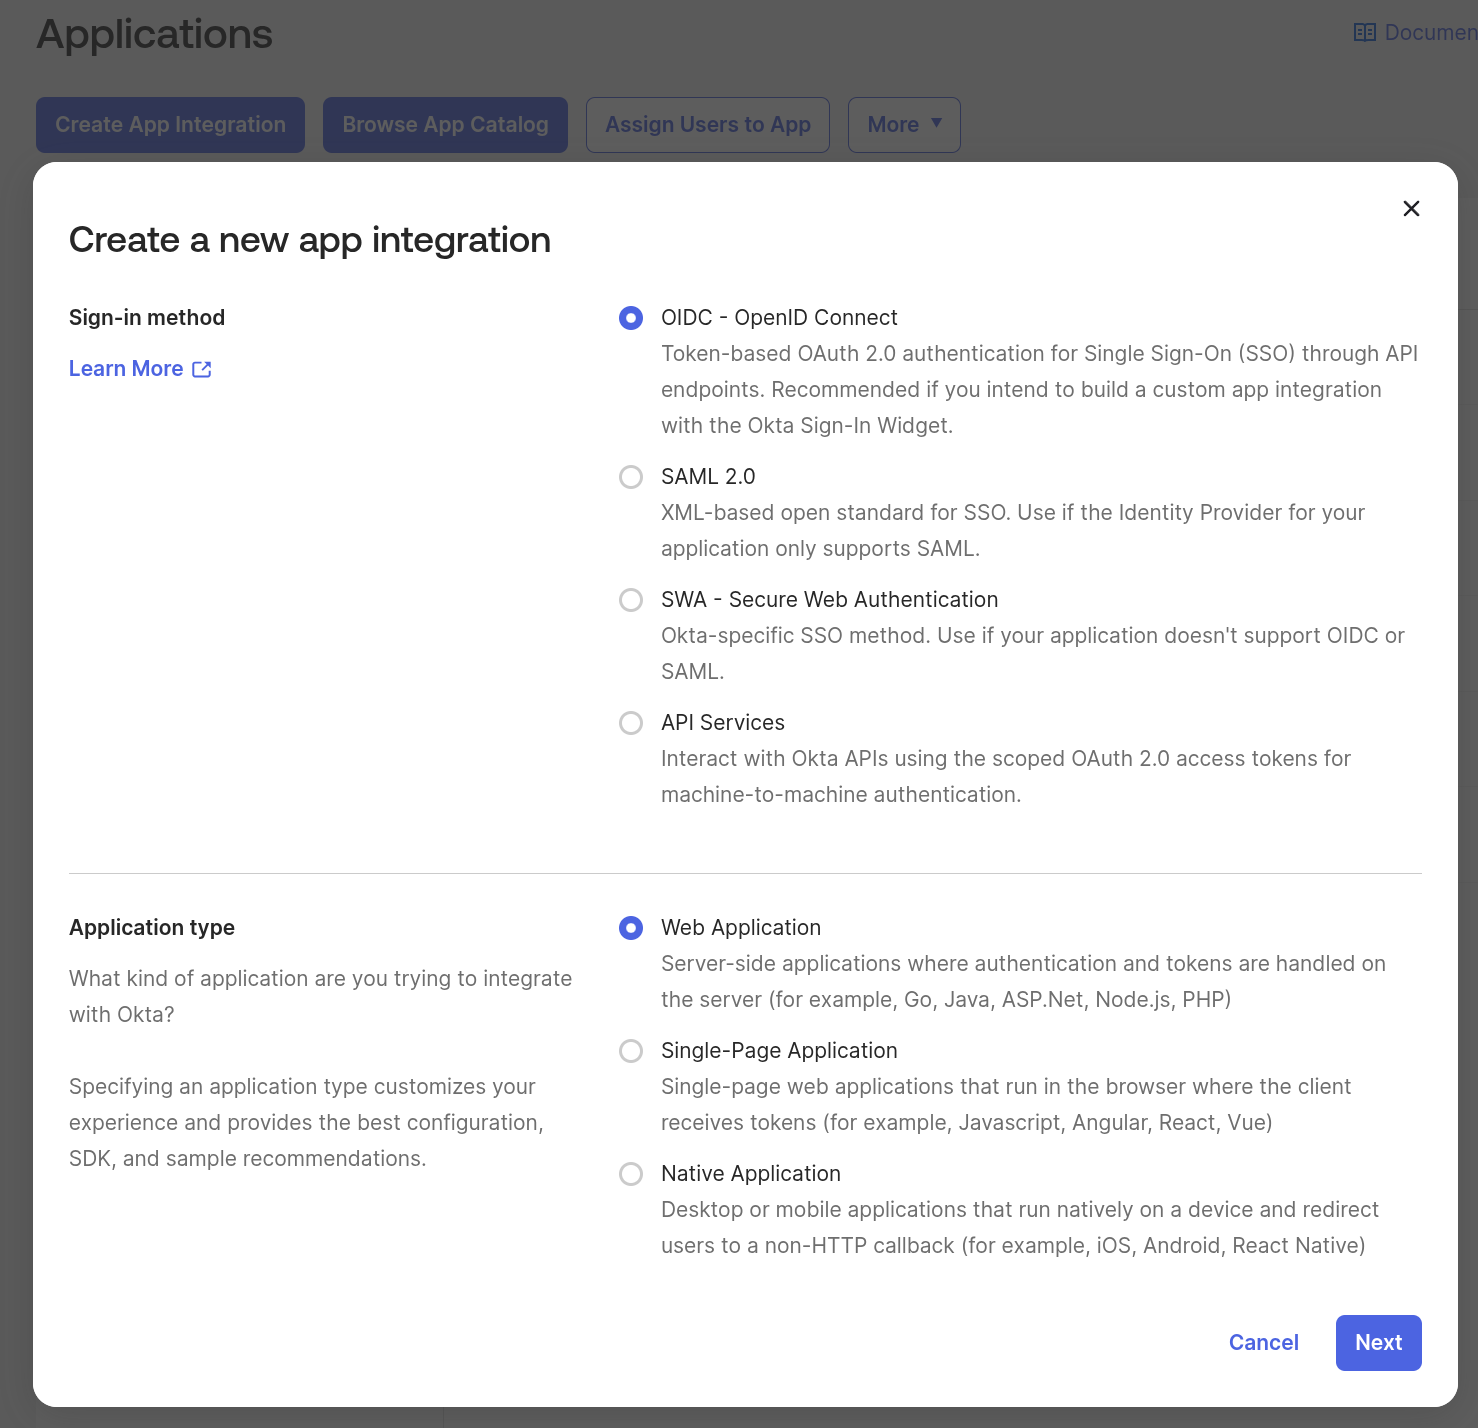Click the More dropdown arrow

[937, 124]
